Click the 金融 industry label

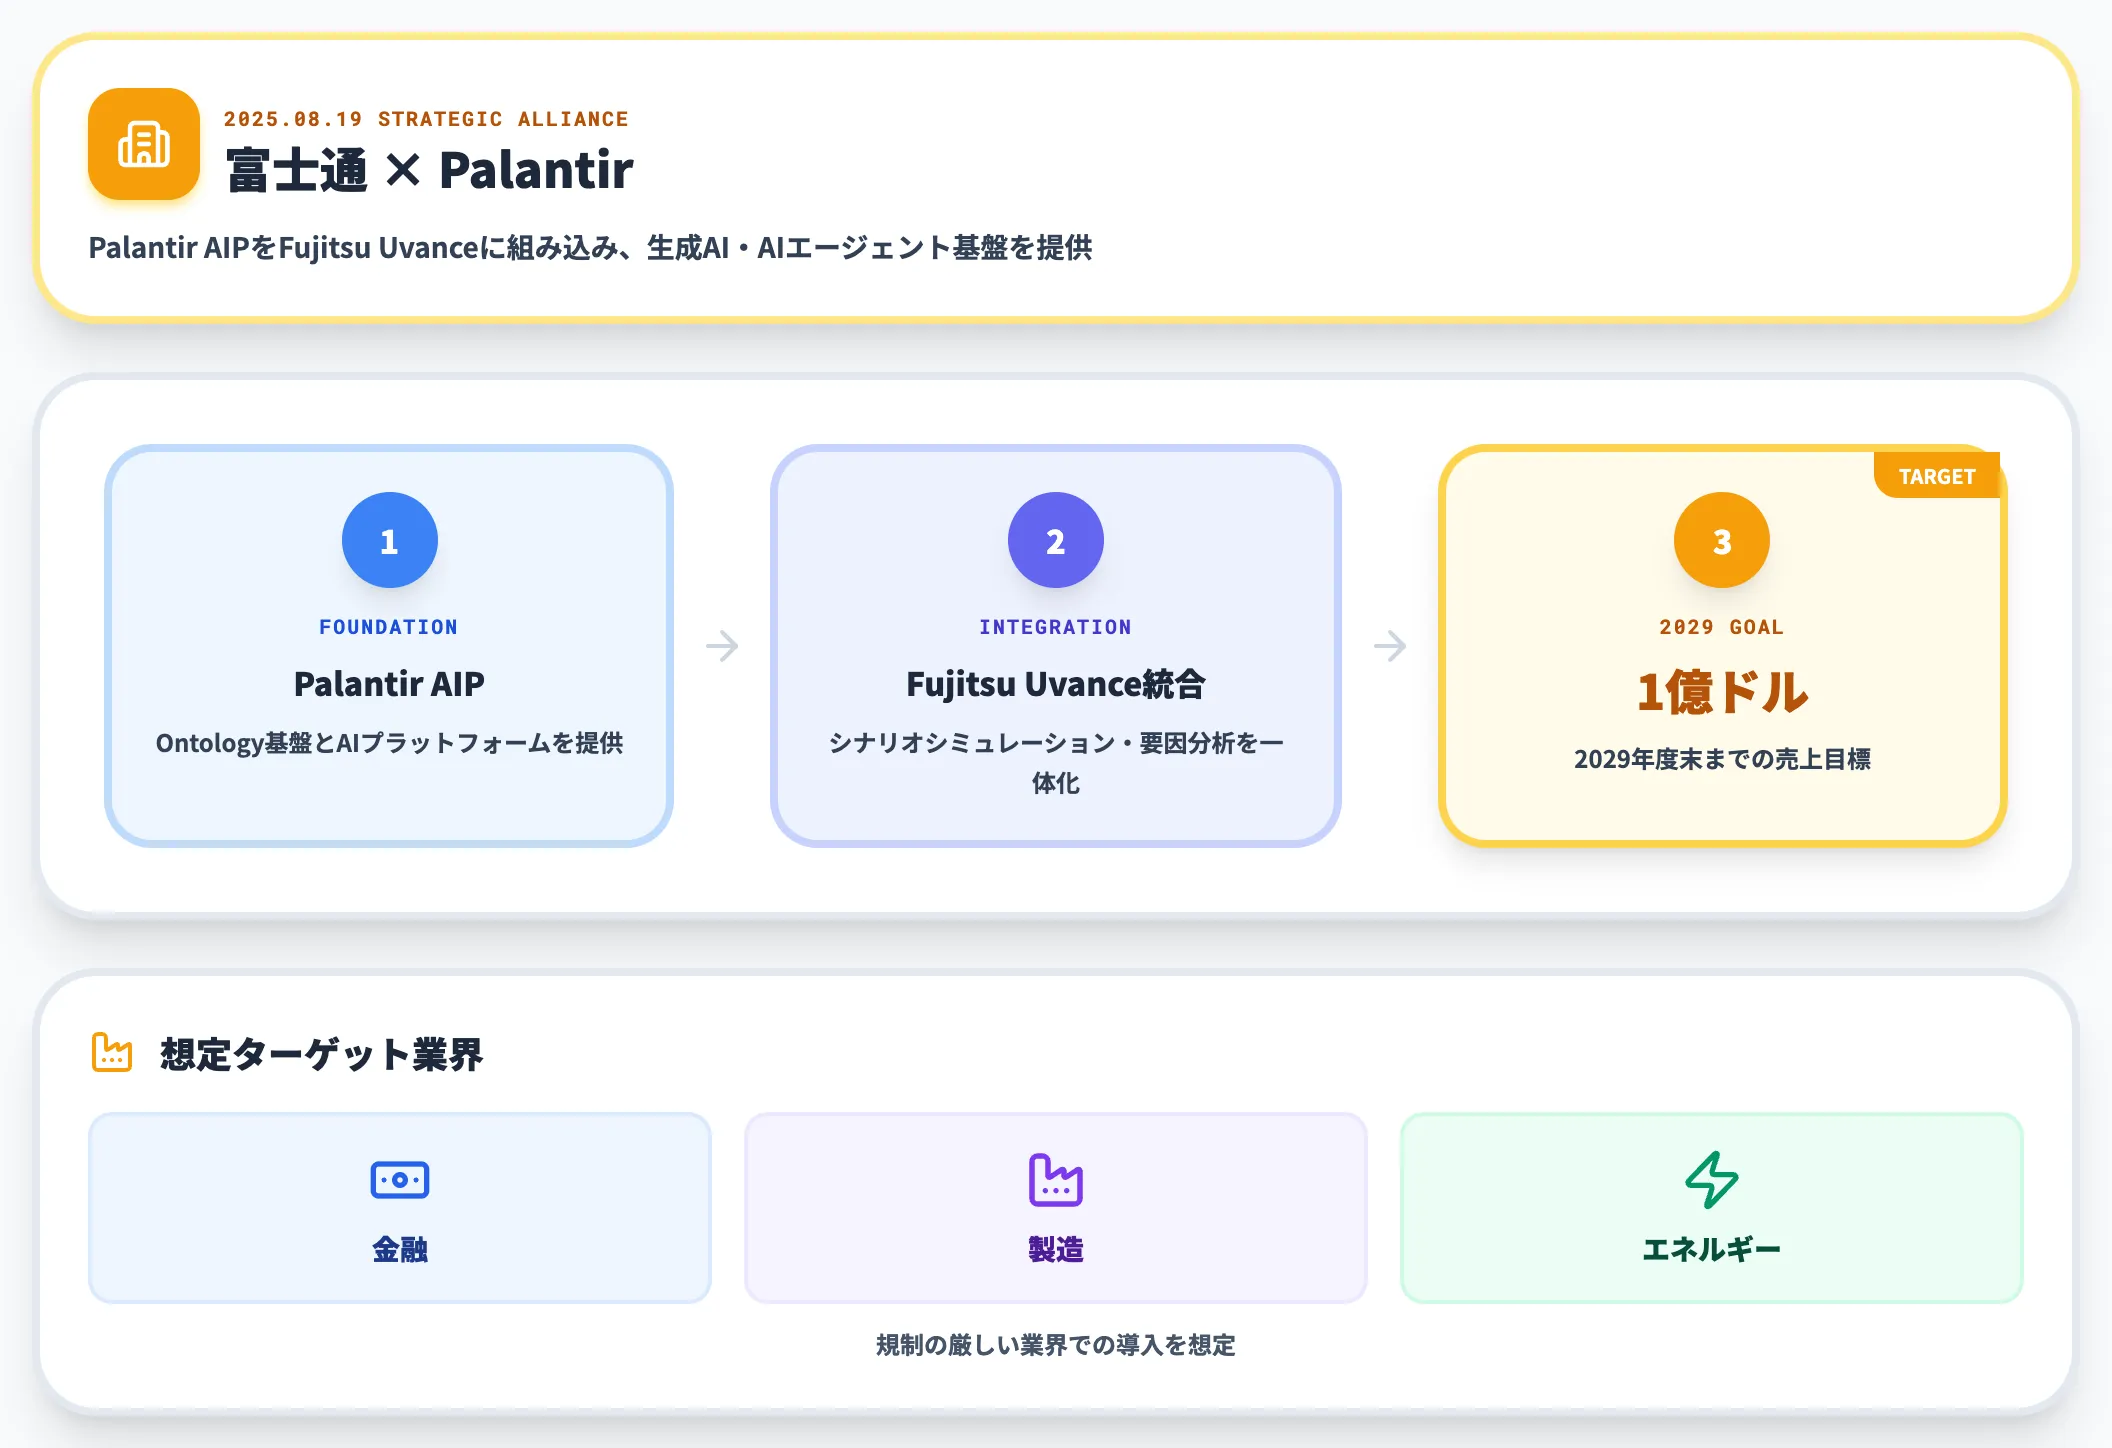coord(400,1249)
